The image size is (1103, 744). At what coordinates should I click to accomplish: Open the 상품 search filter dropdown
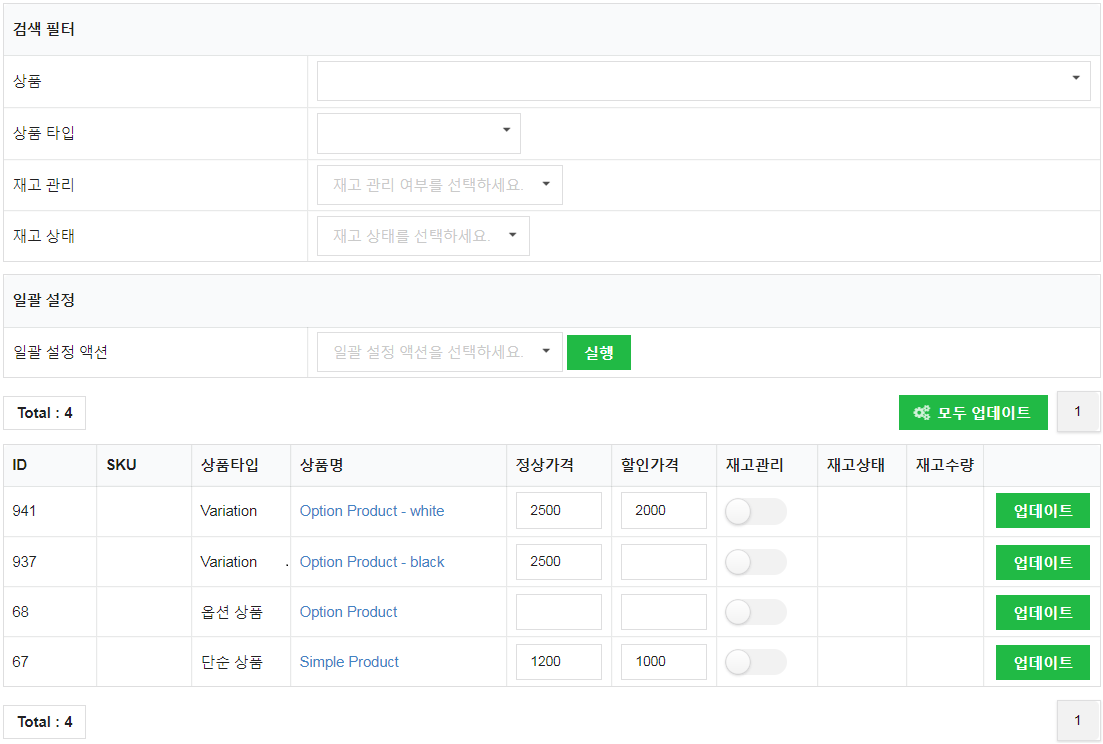click(x=703, y=80)
